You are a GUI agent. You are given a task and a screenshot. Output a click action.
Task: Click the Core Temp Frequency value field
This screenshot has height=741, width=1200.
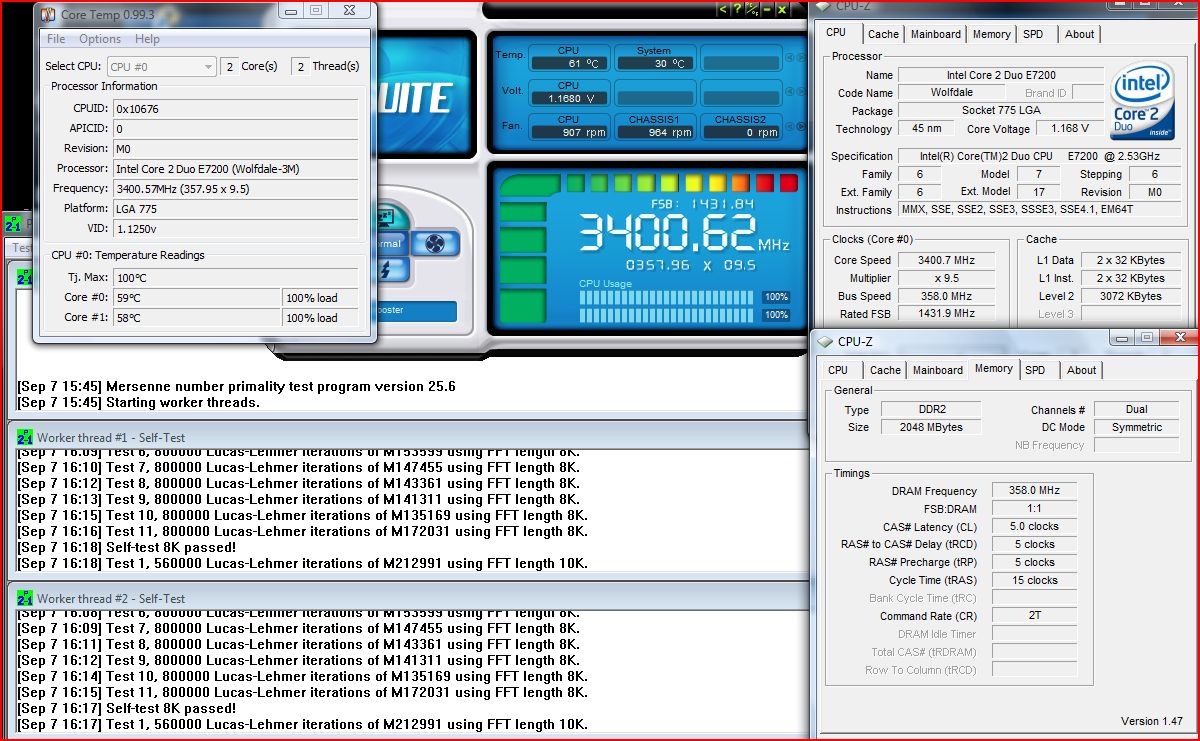click(x=234, y=188)
